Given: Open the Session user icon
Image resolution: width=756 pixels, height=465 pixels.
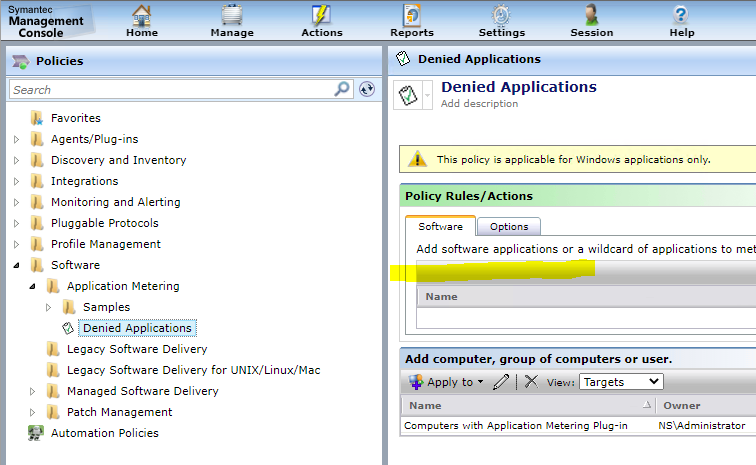Looking at the screenshot, I should tap(592, 15).
